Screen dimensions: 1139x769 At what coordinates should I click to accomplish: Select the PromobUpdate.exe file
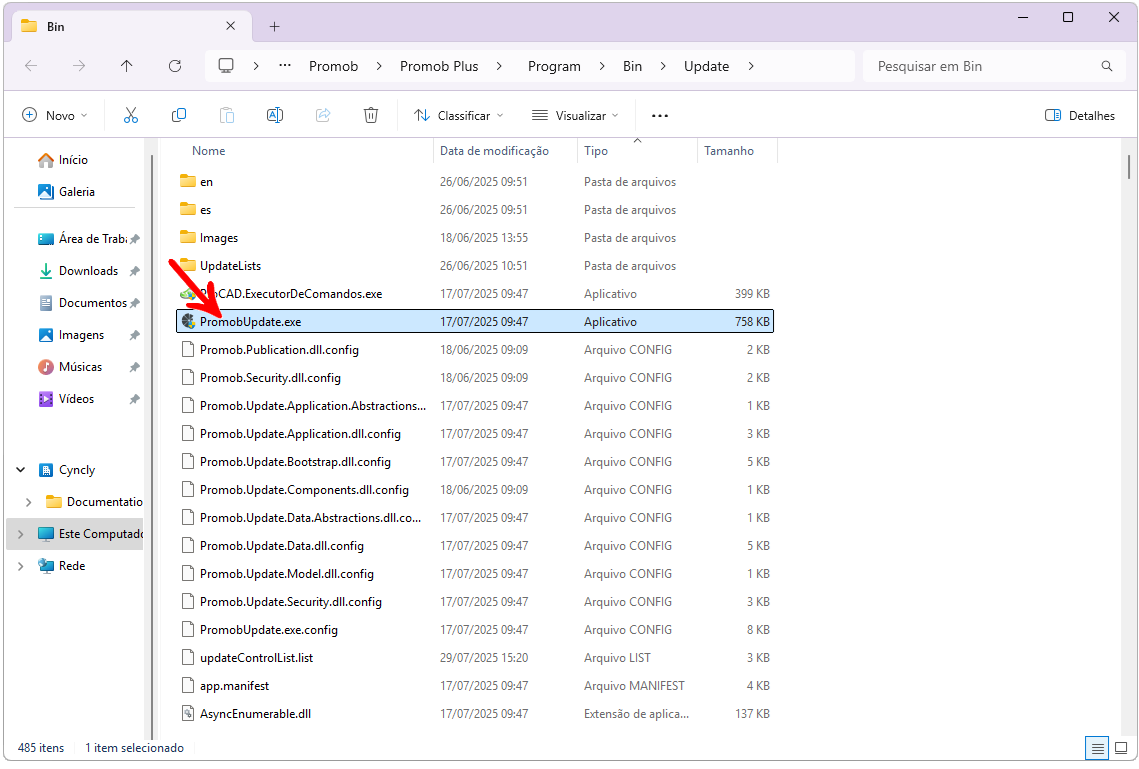tap(475, 322)
